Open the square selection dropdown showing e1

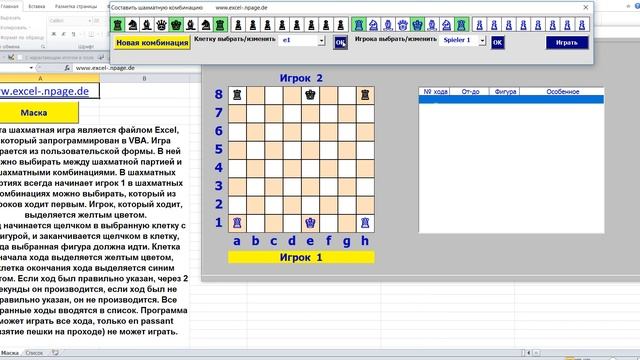coord(322,40)
